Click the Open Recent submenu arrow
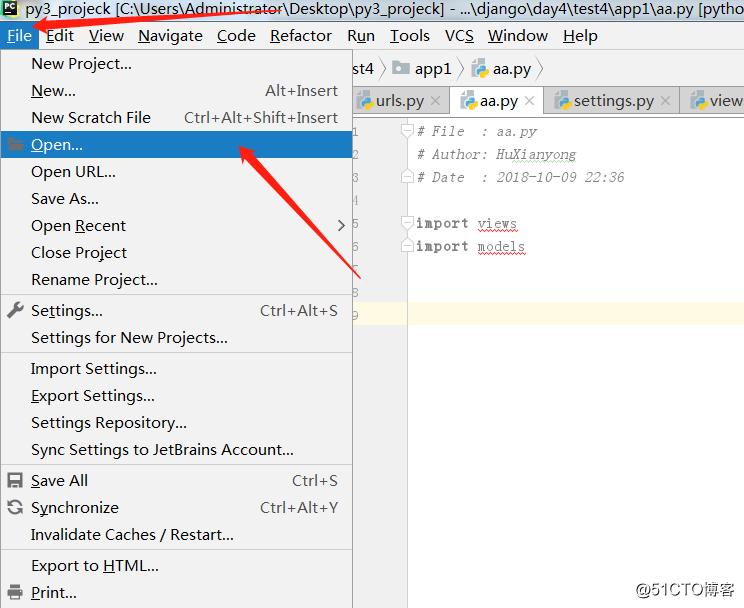 (341, 226)
